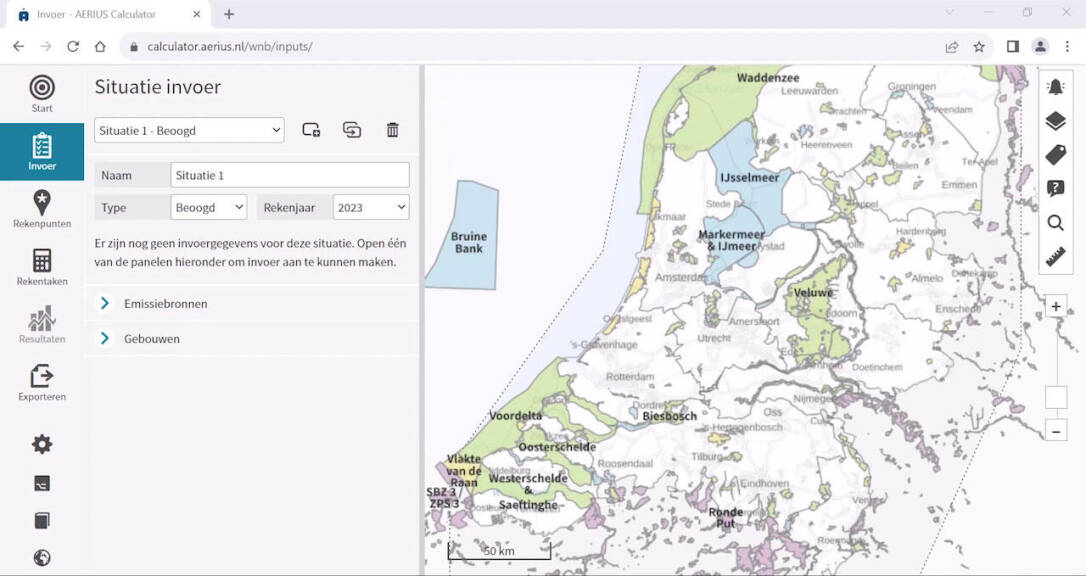The height and width of the screenshot is (576, 1086).
Task: Open the Exporteren section
Action: (x=42, y=383)
